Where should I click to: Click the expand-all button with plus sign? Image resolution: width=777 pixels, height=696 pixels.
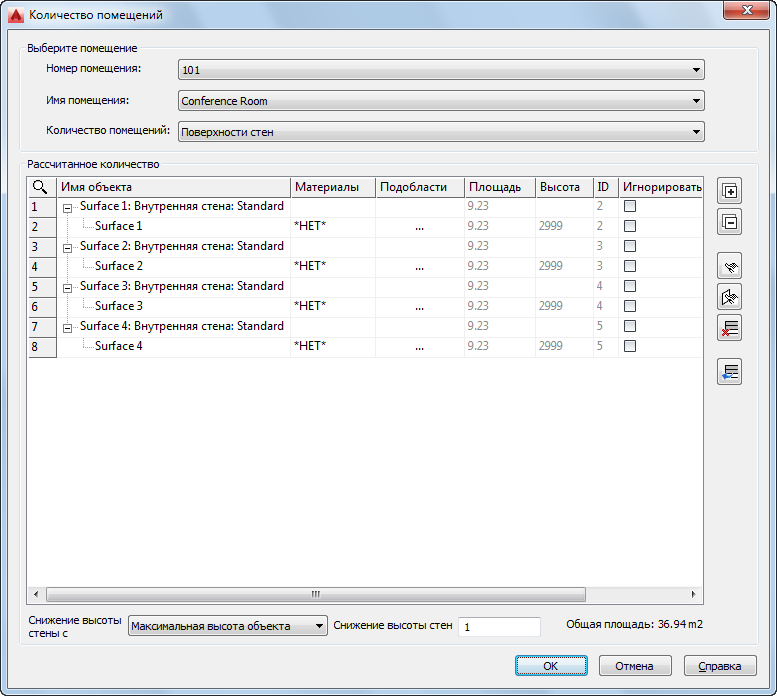[729, 191]
